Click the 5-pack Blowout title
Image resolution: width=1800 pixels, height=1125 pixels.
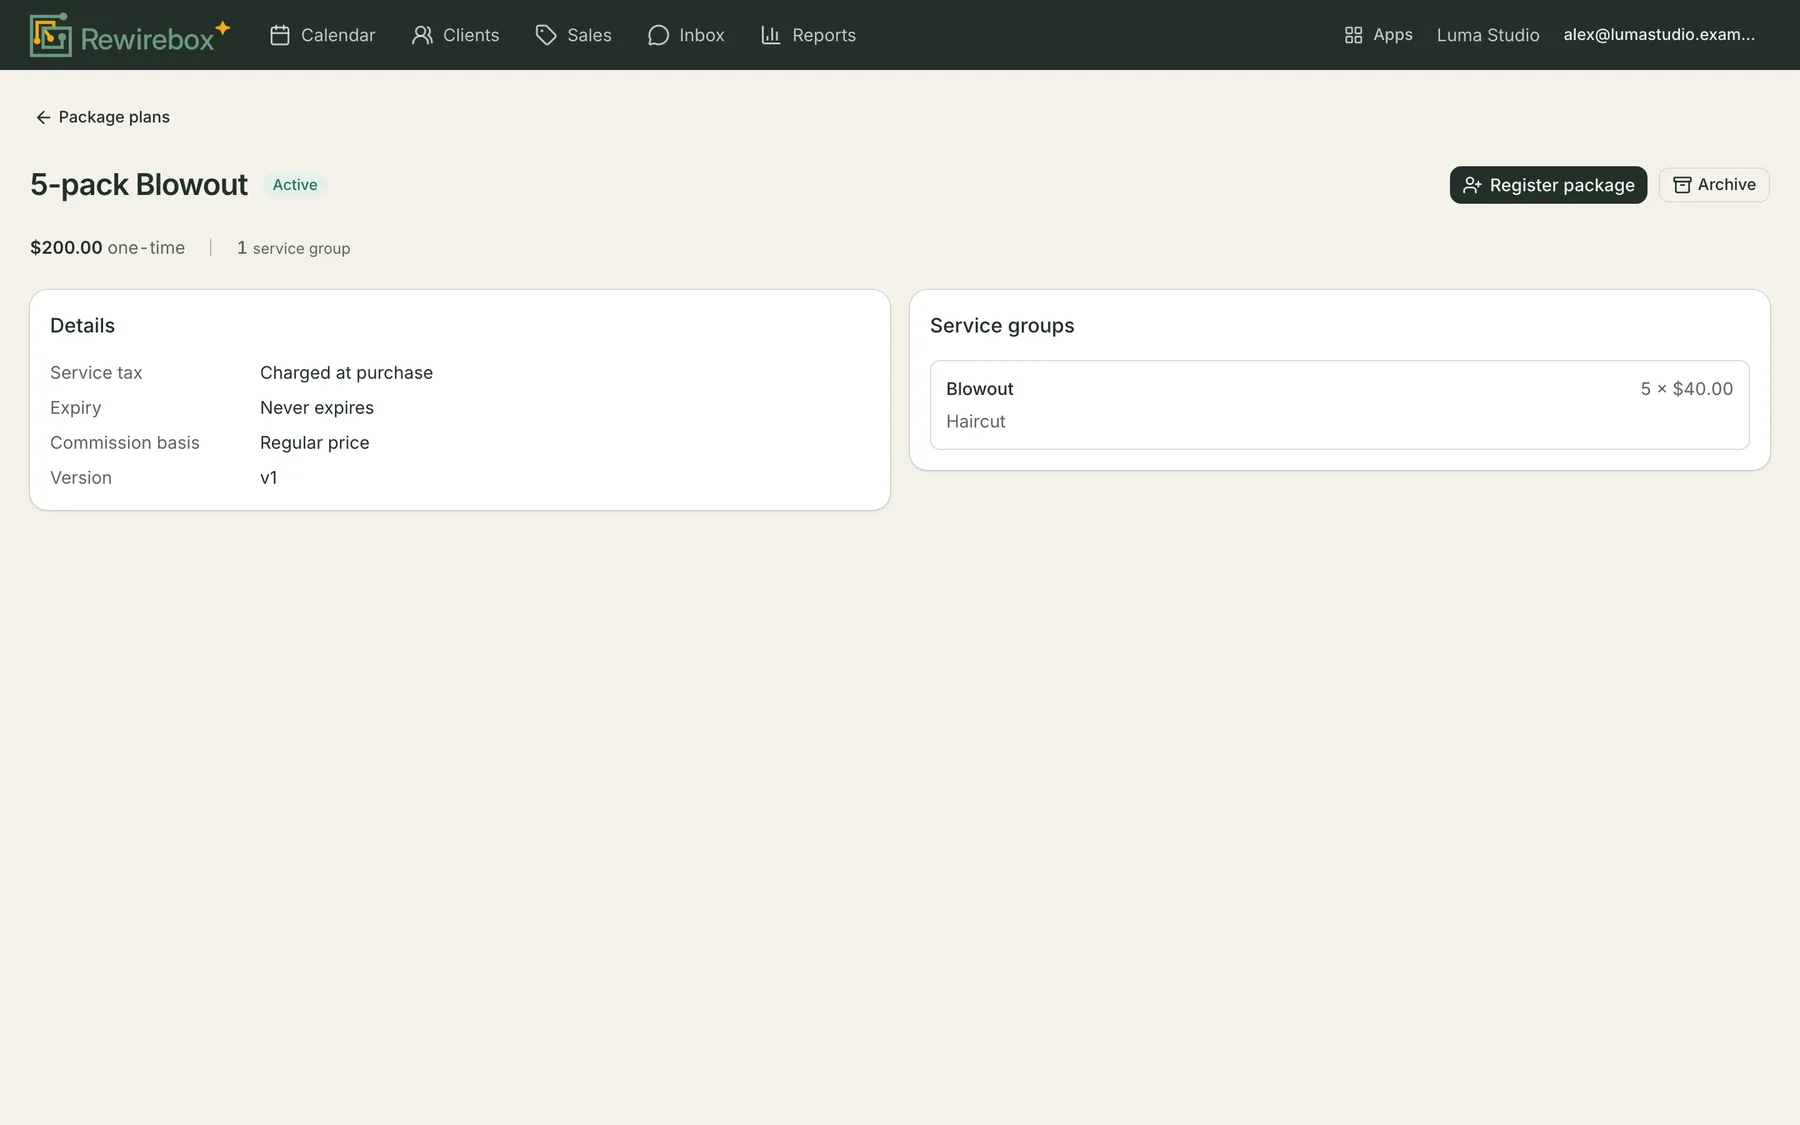139,185
